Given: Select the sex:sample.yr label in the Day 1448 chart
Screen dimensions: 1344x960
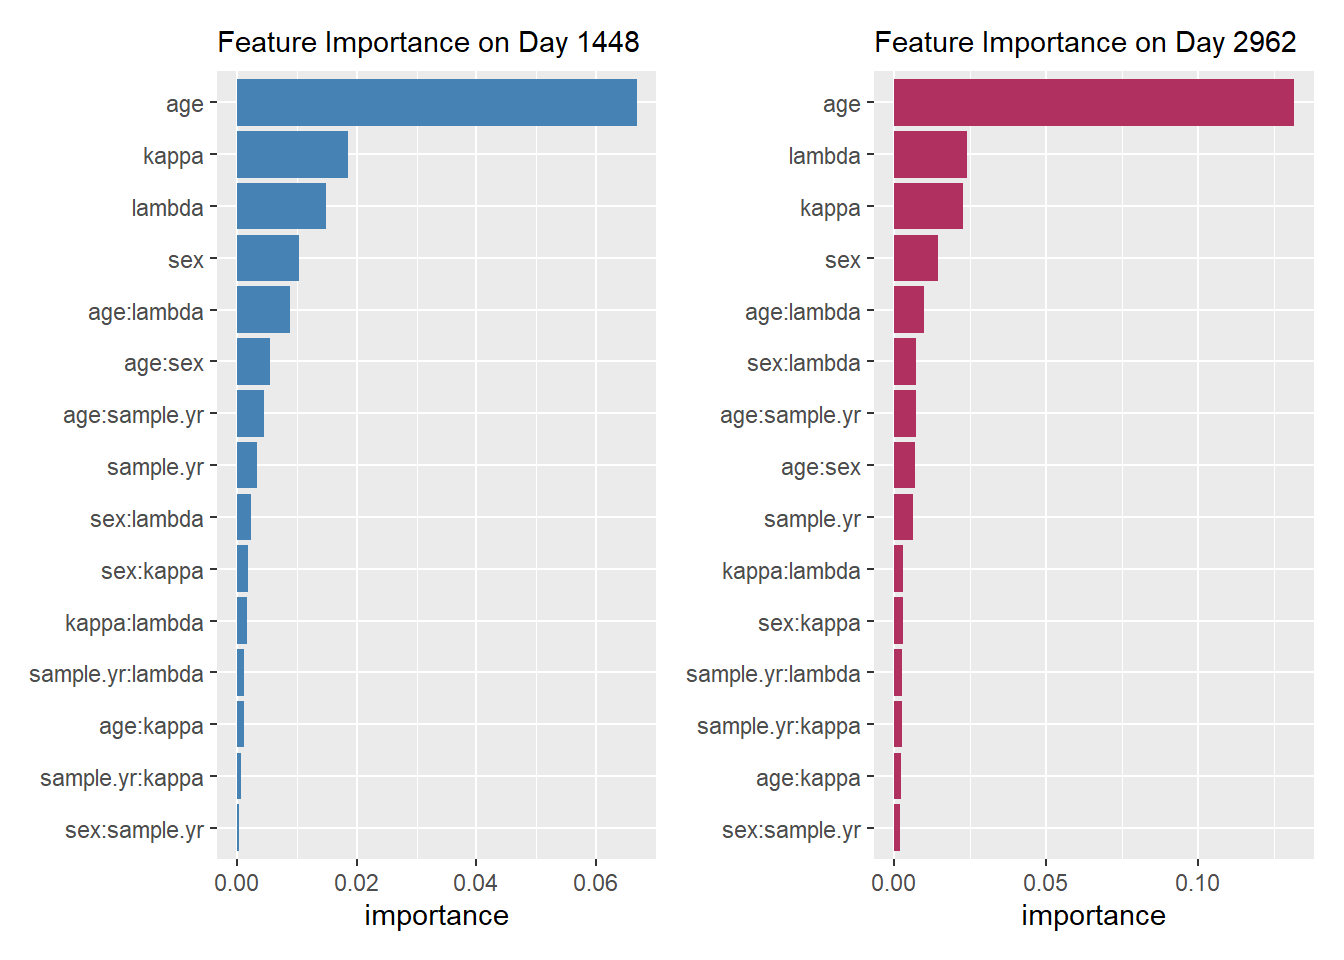Looking at the screenshot, I should pyautogui.click(x=134, y=831).
